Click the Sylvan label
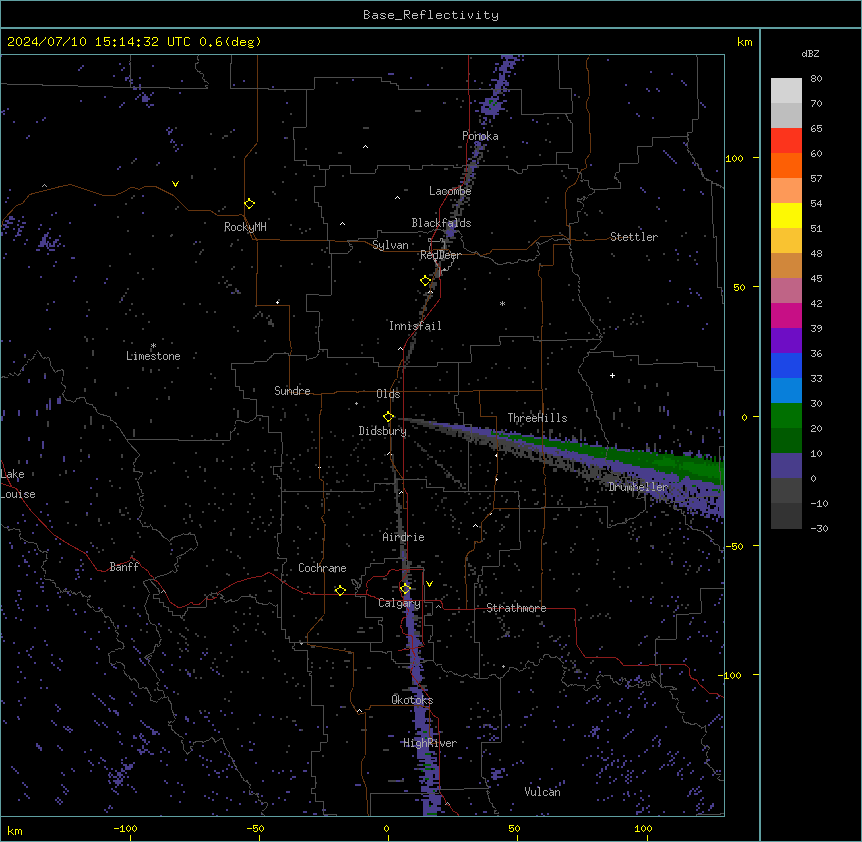This screenshot has width=862, height=842. point(390,245)
